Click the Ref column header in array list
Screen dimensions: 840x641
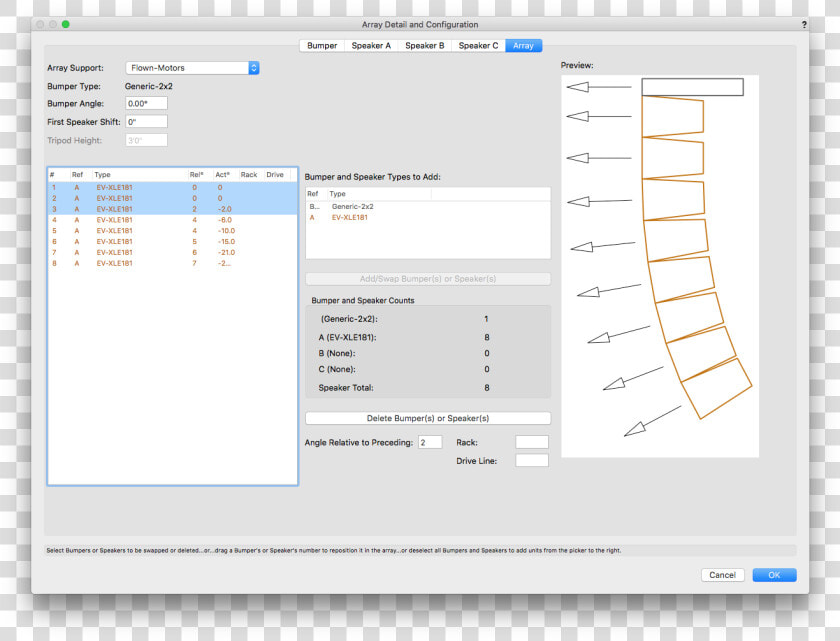tap(80, 175)
